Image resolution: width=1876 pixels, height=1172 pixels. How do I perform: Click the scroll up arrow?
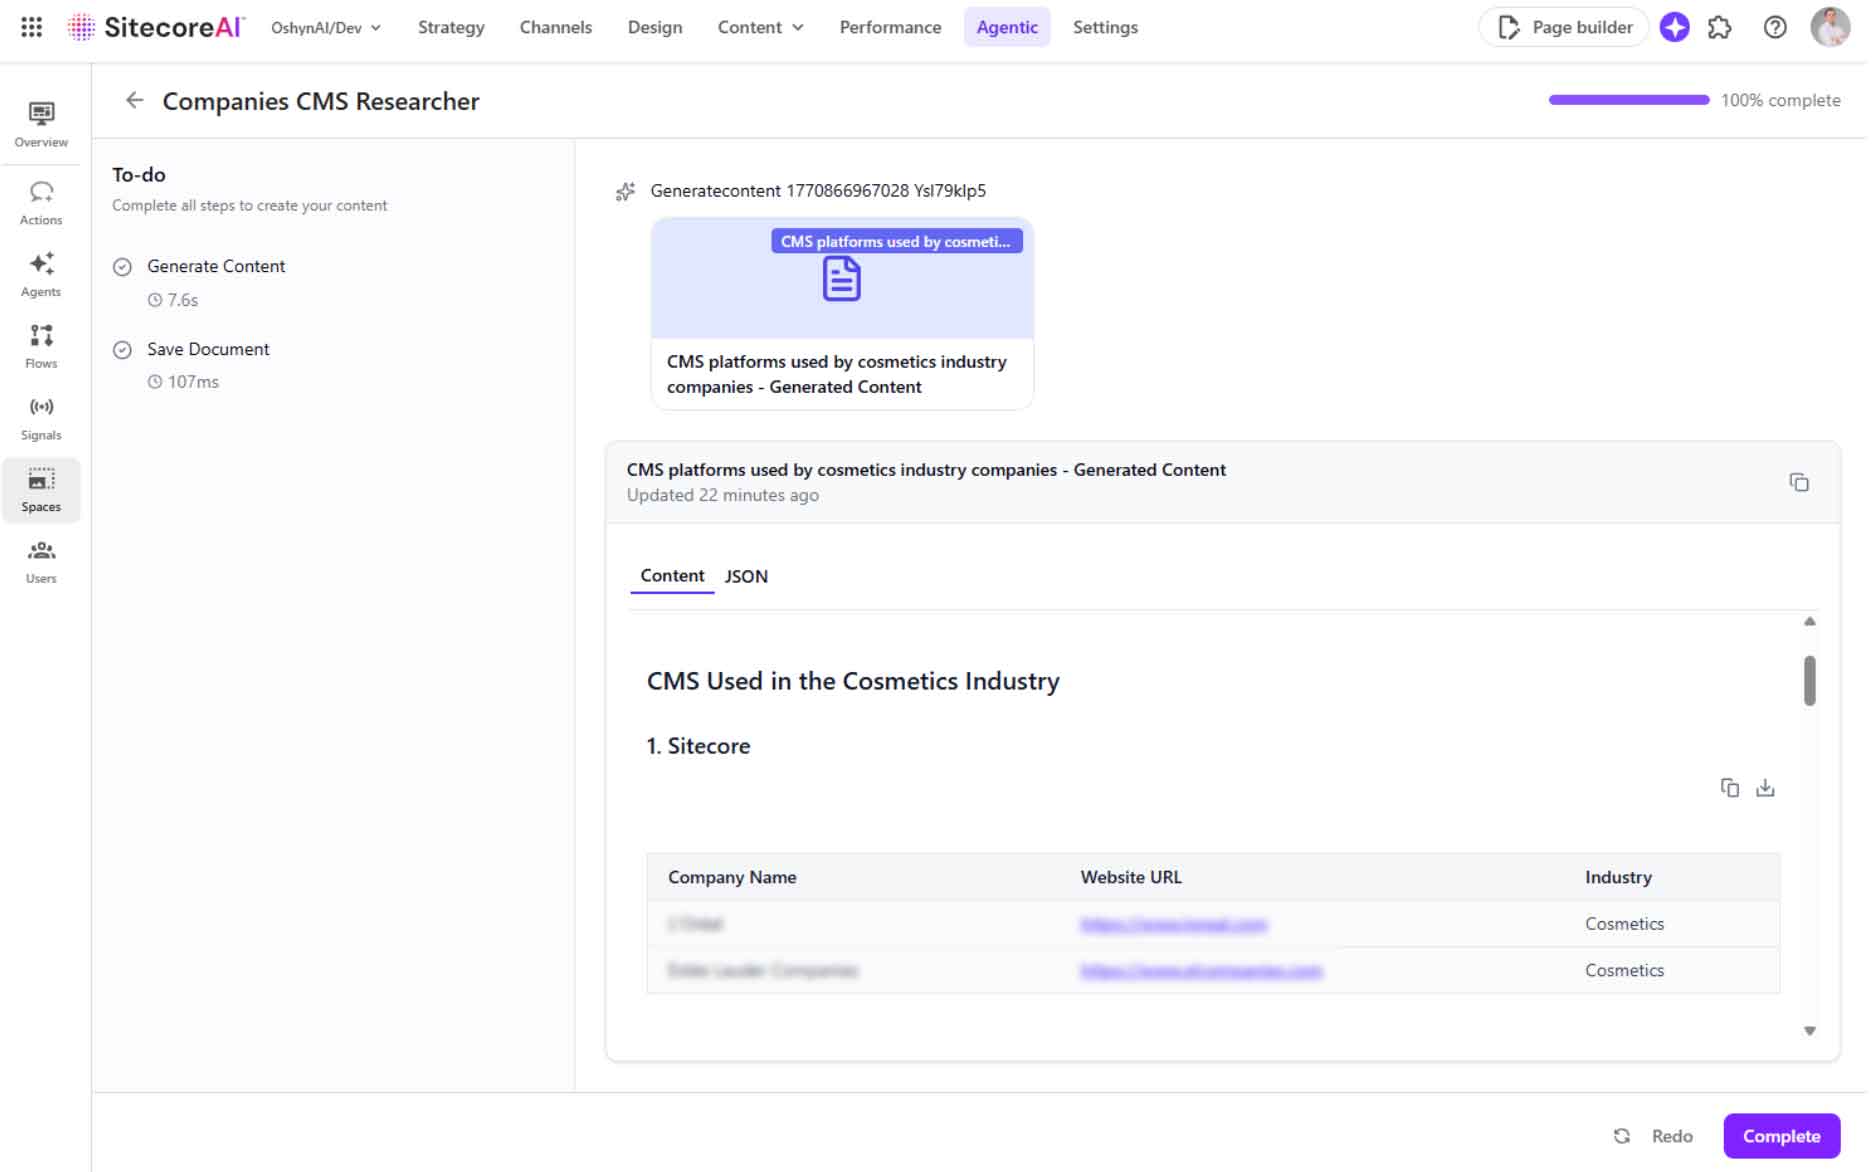tap(1809, 622)
